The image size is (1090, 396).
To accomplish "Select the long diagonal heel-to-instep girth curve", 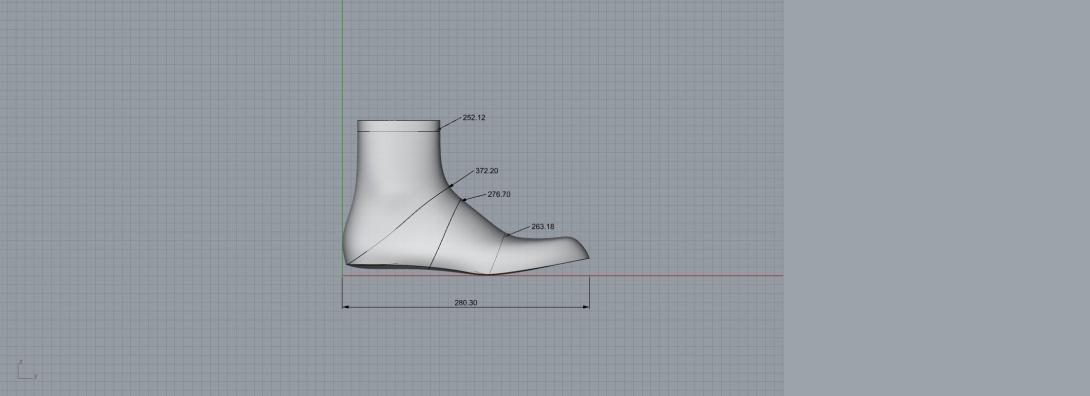I will (400, 226).
